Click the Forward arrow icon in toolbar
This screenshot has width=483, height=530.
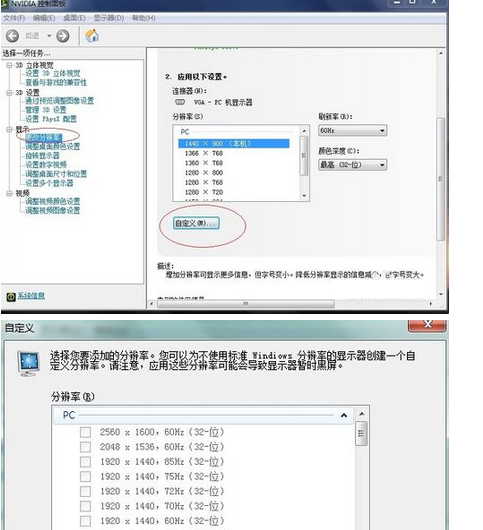click(x=63, y=35)
